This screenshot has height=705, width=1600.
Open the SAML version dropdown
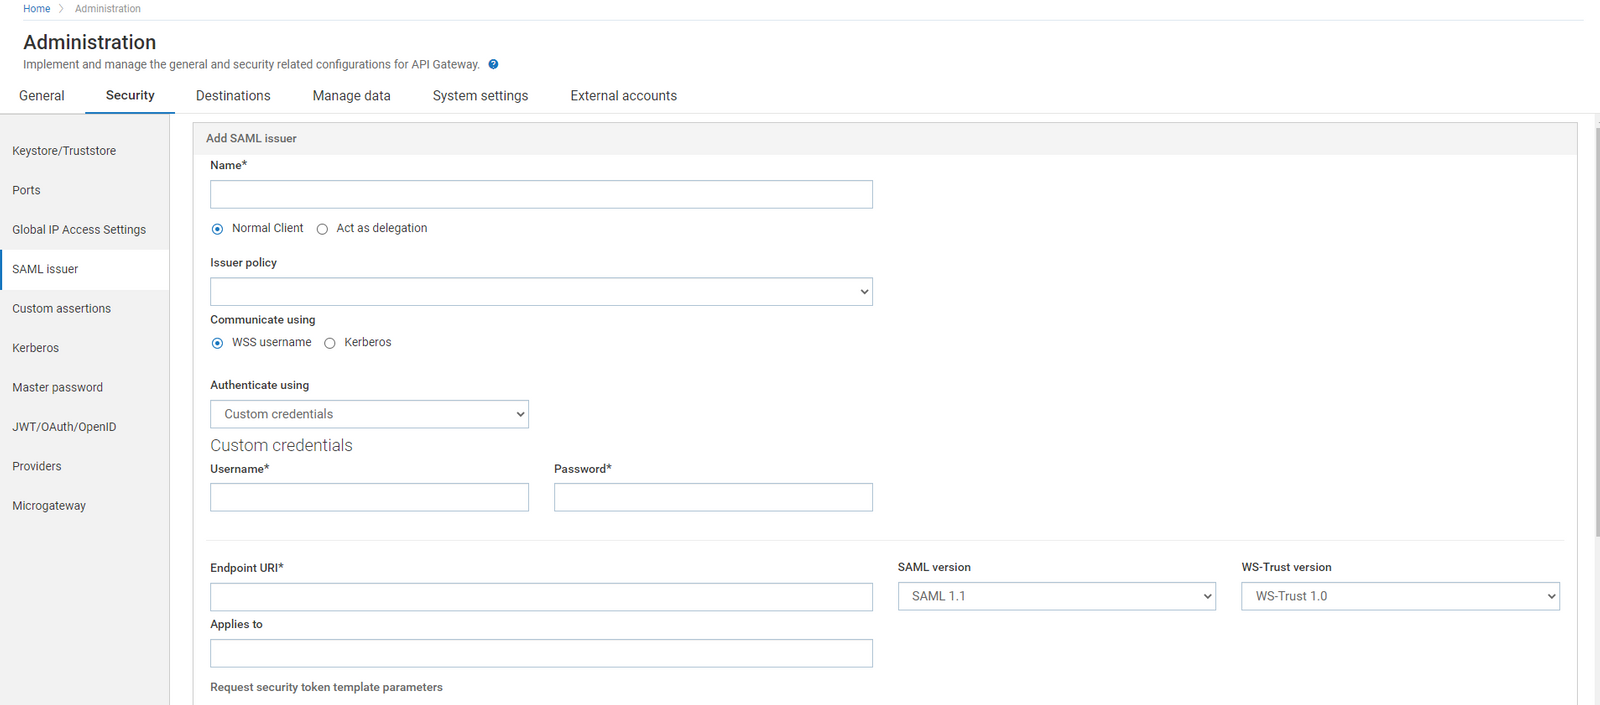[1056, 596]
